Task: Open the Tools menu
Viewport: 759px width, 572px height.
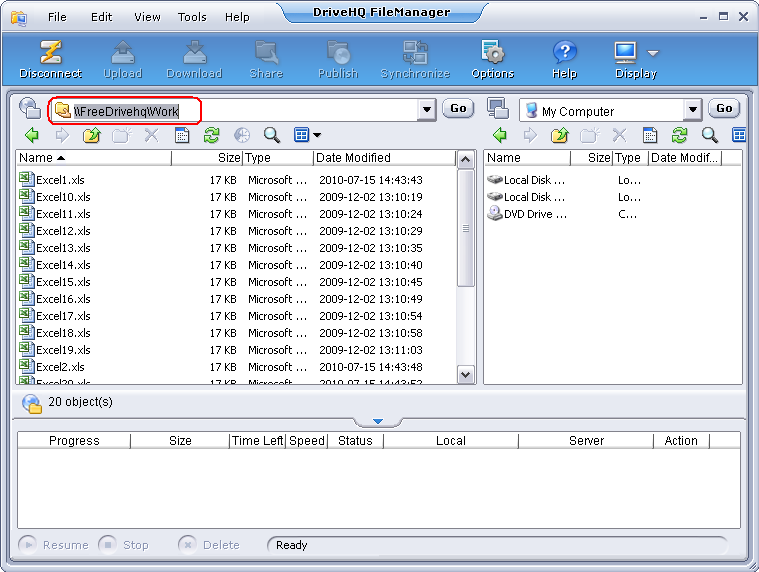Action: coord(192,17)
